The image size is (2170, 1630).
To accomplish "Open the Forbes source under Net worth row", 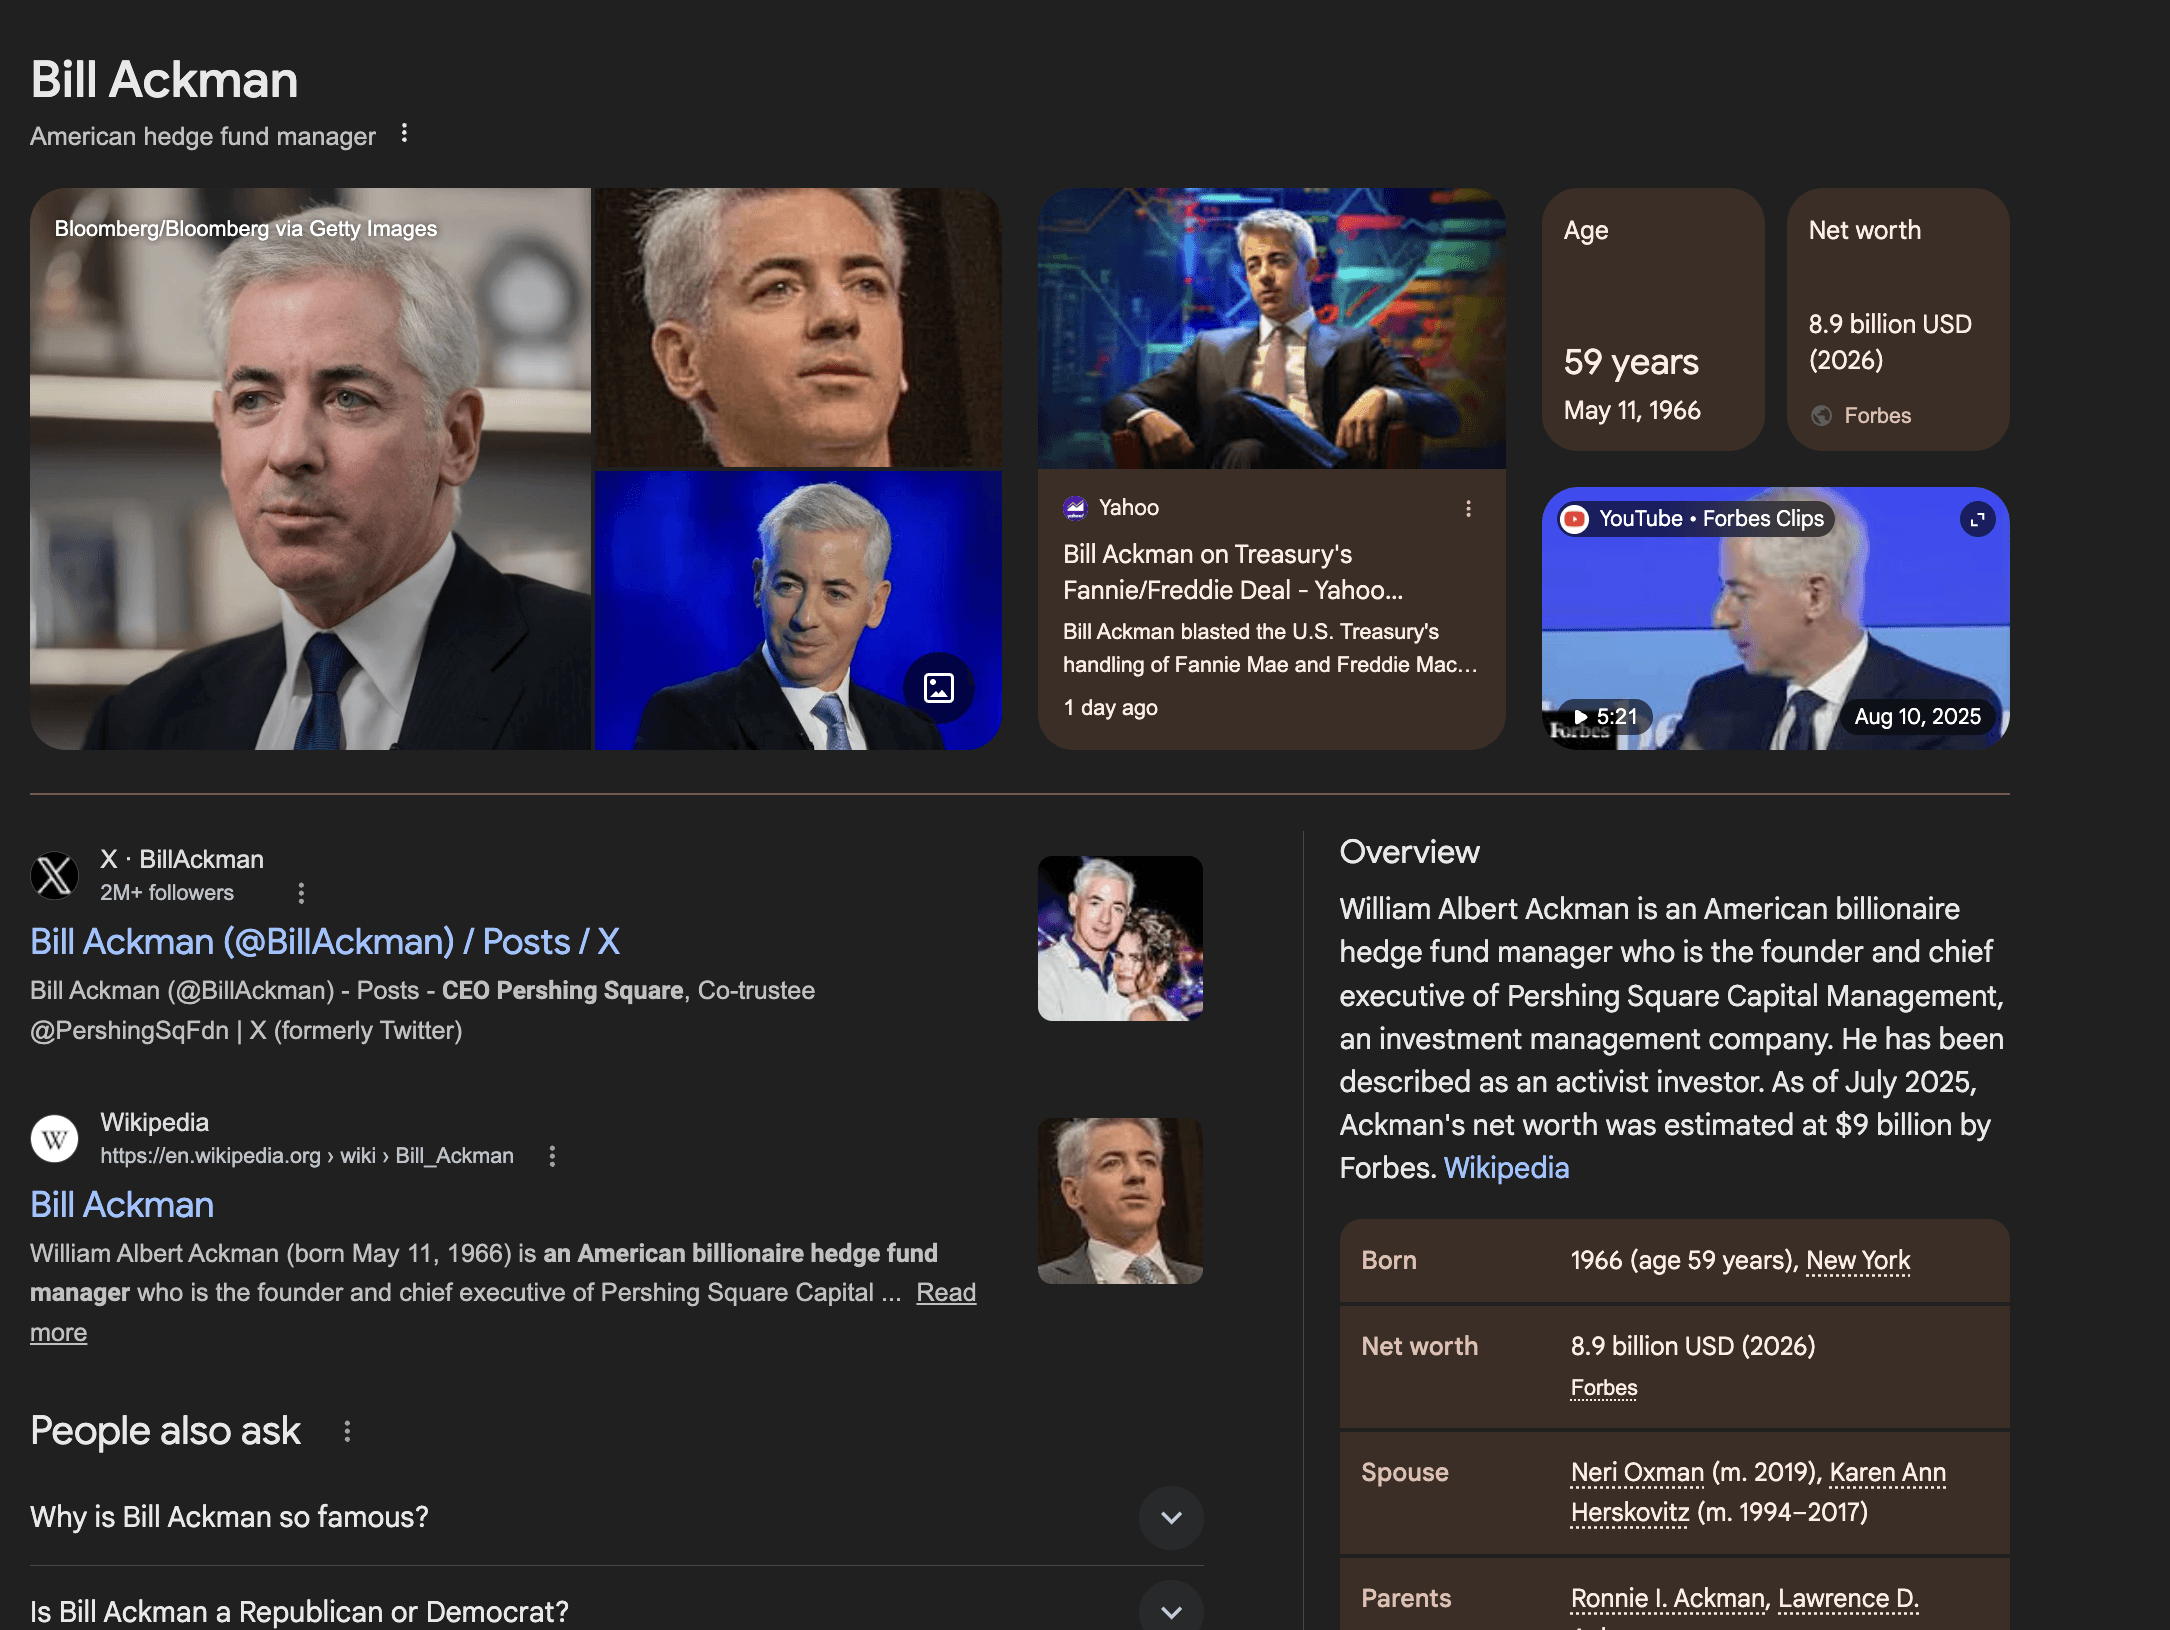I will click(x=1603, y=1388).
